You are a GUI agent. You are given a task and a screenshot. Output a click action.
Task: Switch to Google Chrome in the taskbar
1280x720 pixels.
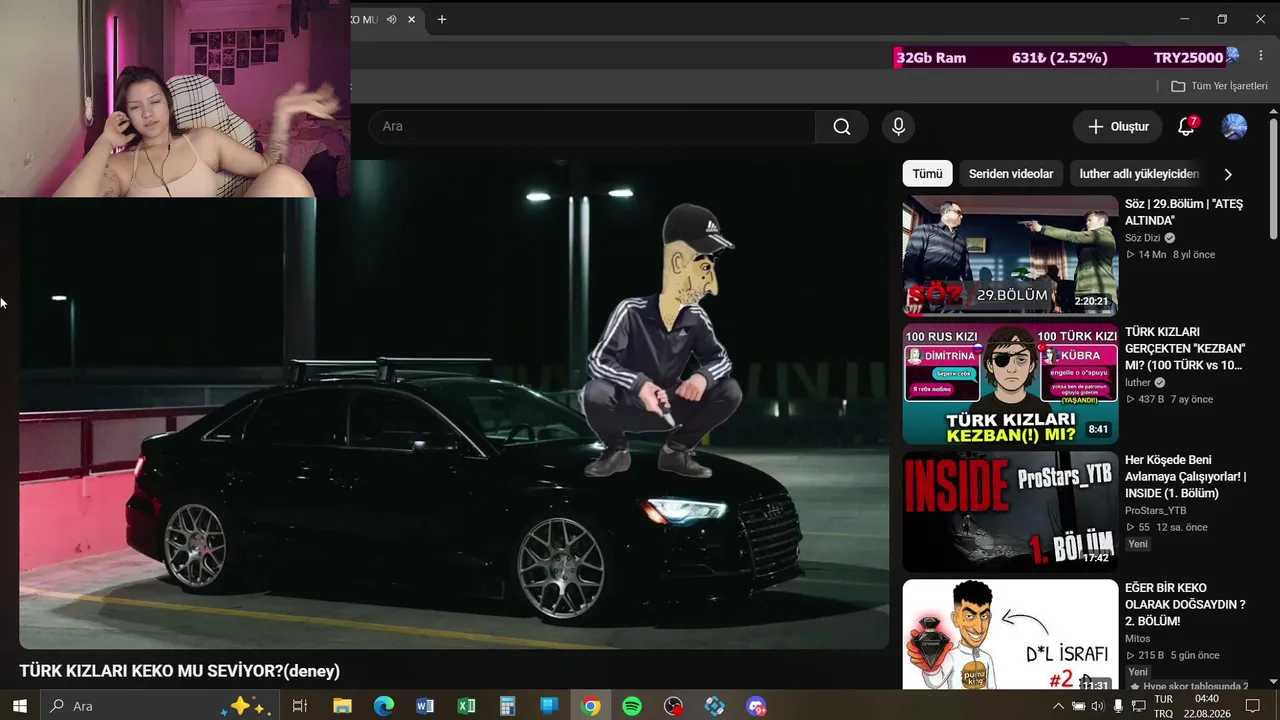591,705
